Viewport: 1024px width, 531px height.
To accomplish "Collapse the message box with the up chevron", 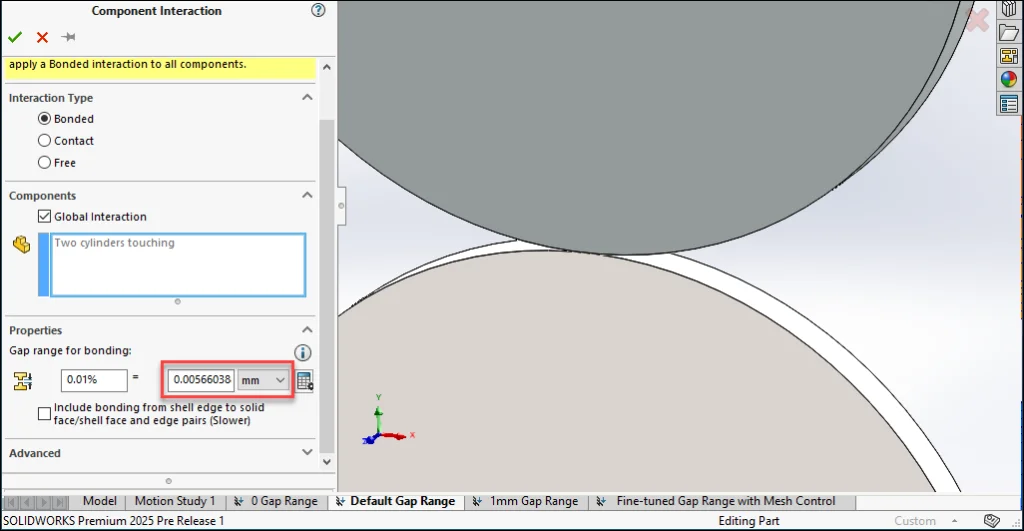I will coord(327,67).
